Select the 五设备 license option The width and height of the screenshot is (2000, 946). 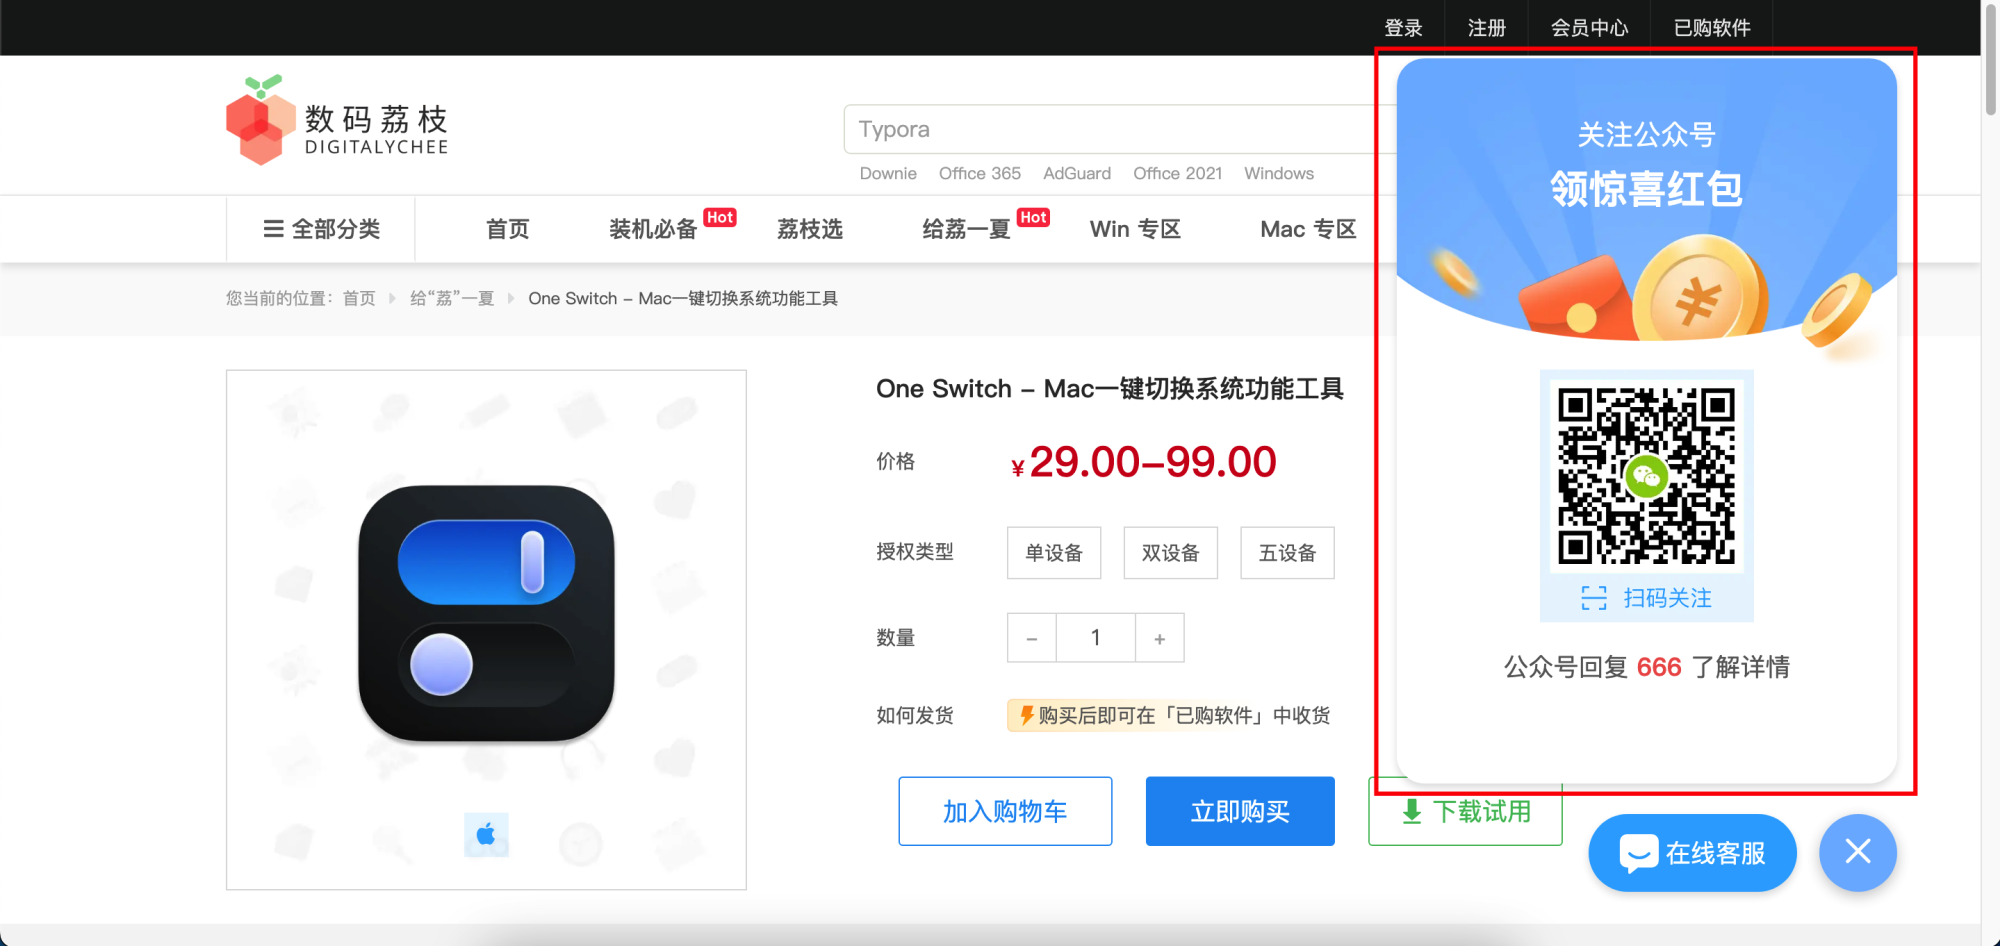1287,552
